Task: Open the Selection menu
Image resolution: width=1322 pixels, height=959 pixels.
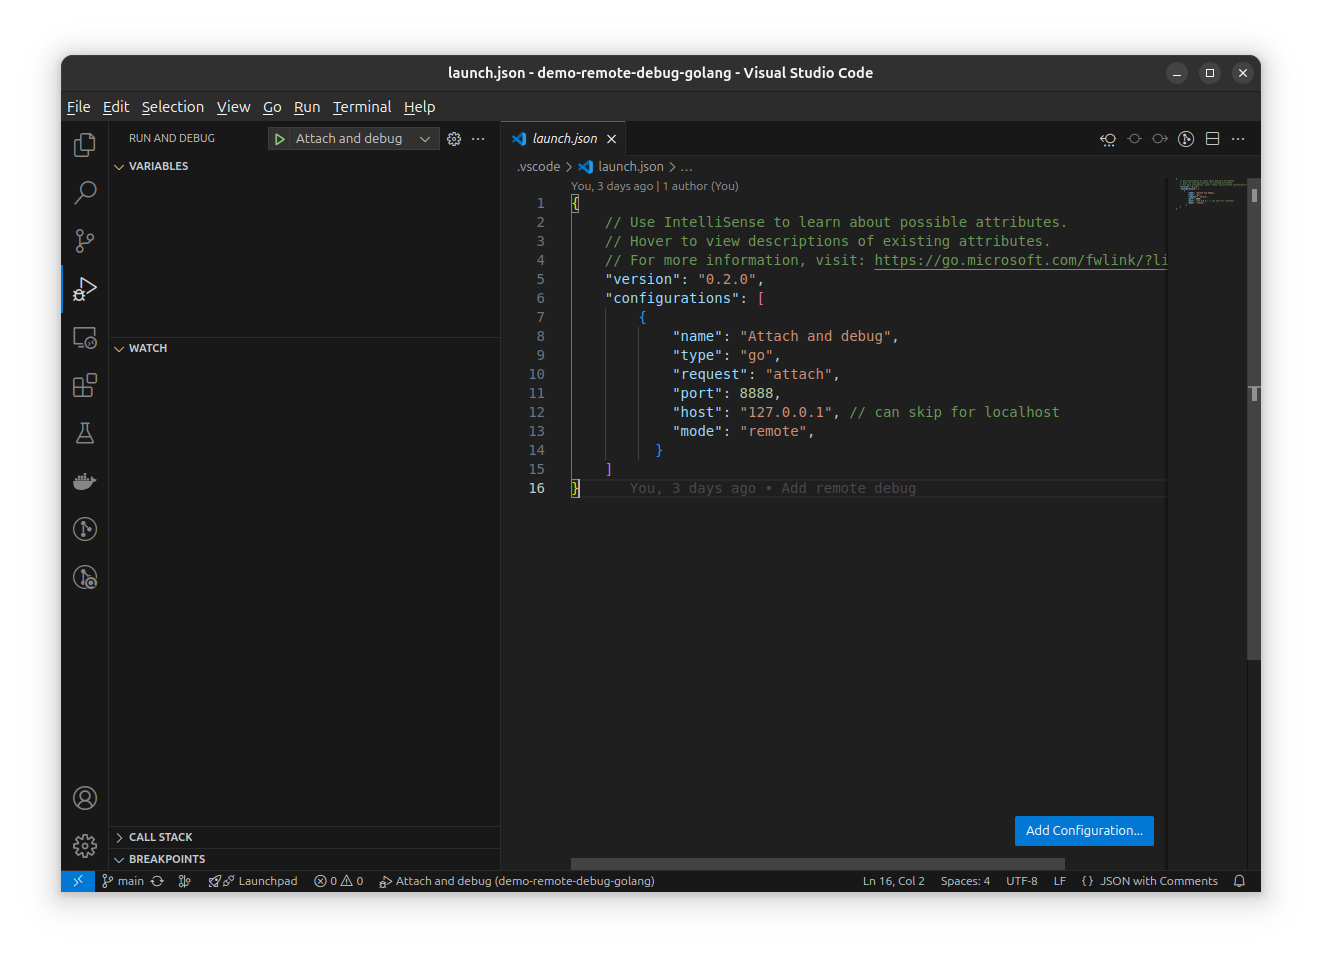Action: (x=172, y=107)
